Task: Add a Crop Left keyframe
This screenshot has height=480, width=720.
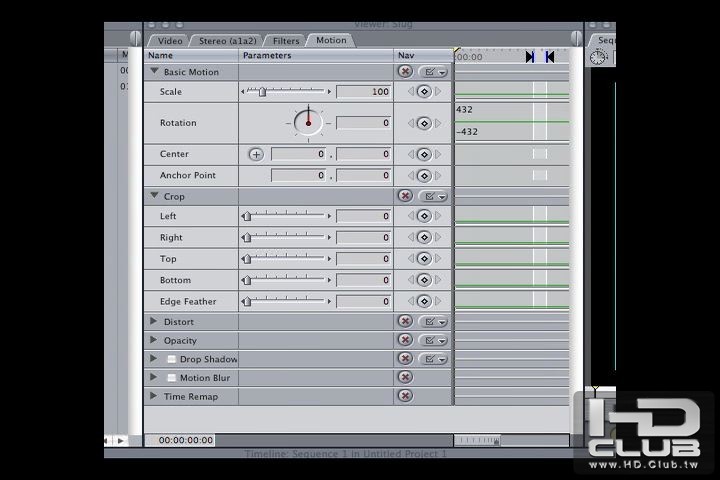Action: pyautogui.click(x=424, y=216)
